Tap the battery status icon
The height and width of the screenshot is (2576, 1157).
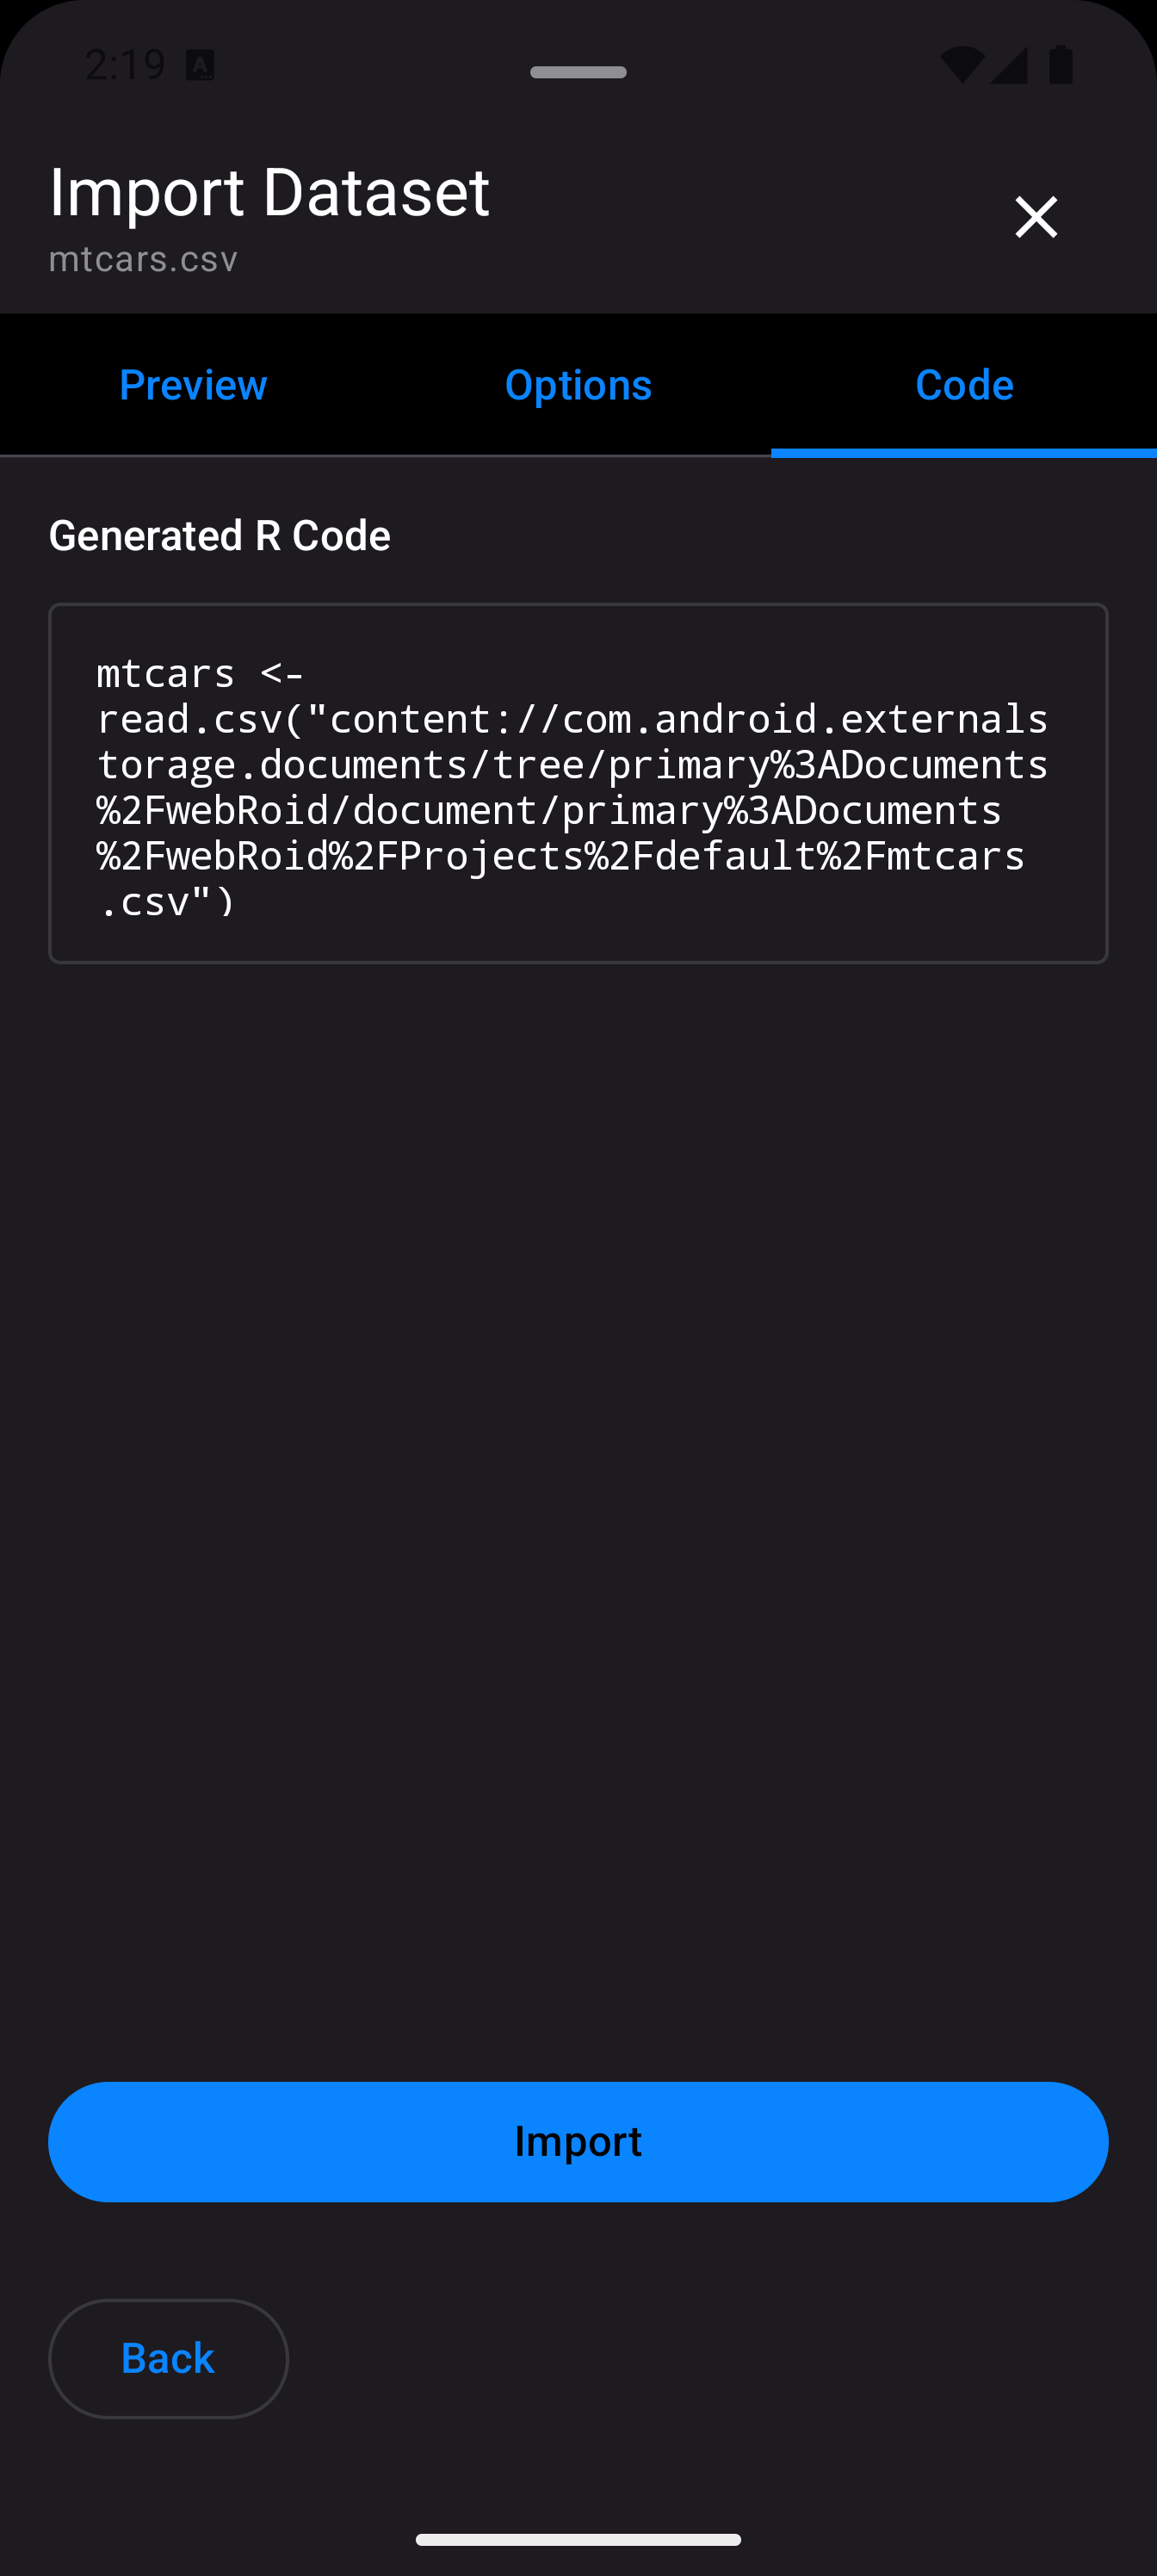click(1061, 65)
